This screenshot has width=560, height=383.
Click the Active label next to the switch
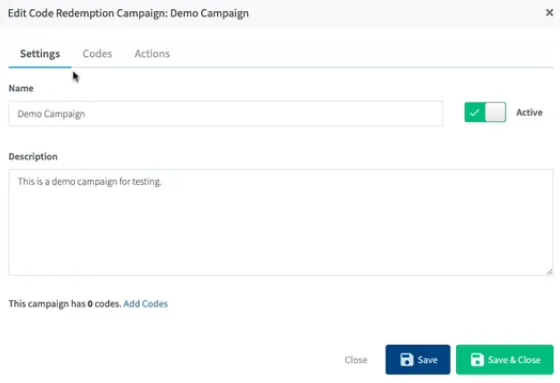[529, 113]
